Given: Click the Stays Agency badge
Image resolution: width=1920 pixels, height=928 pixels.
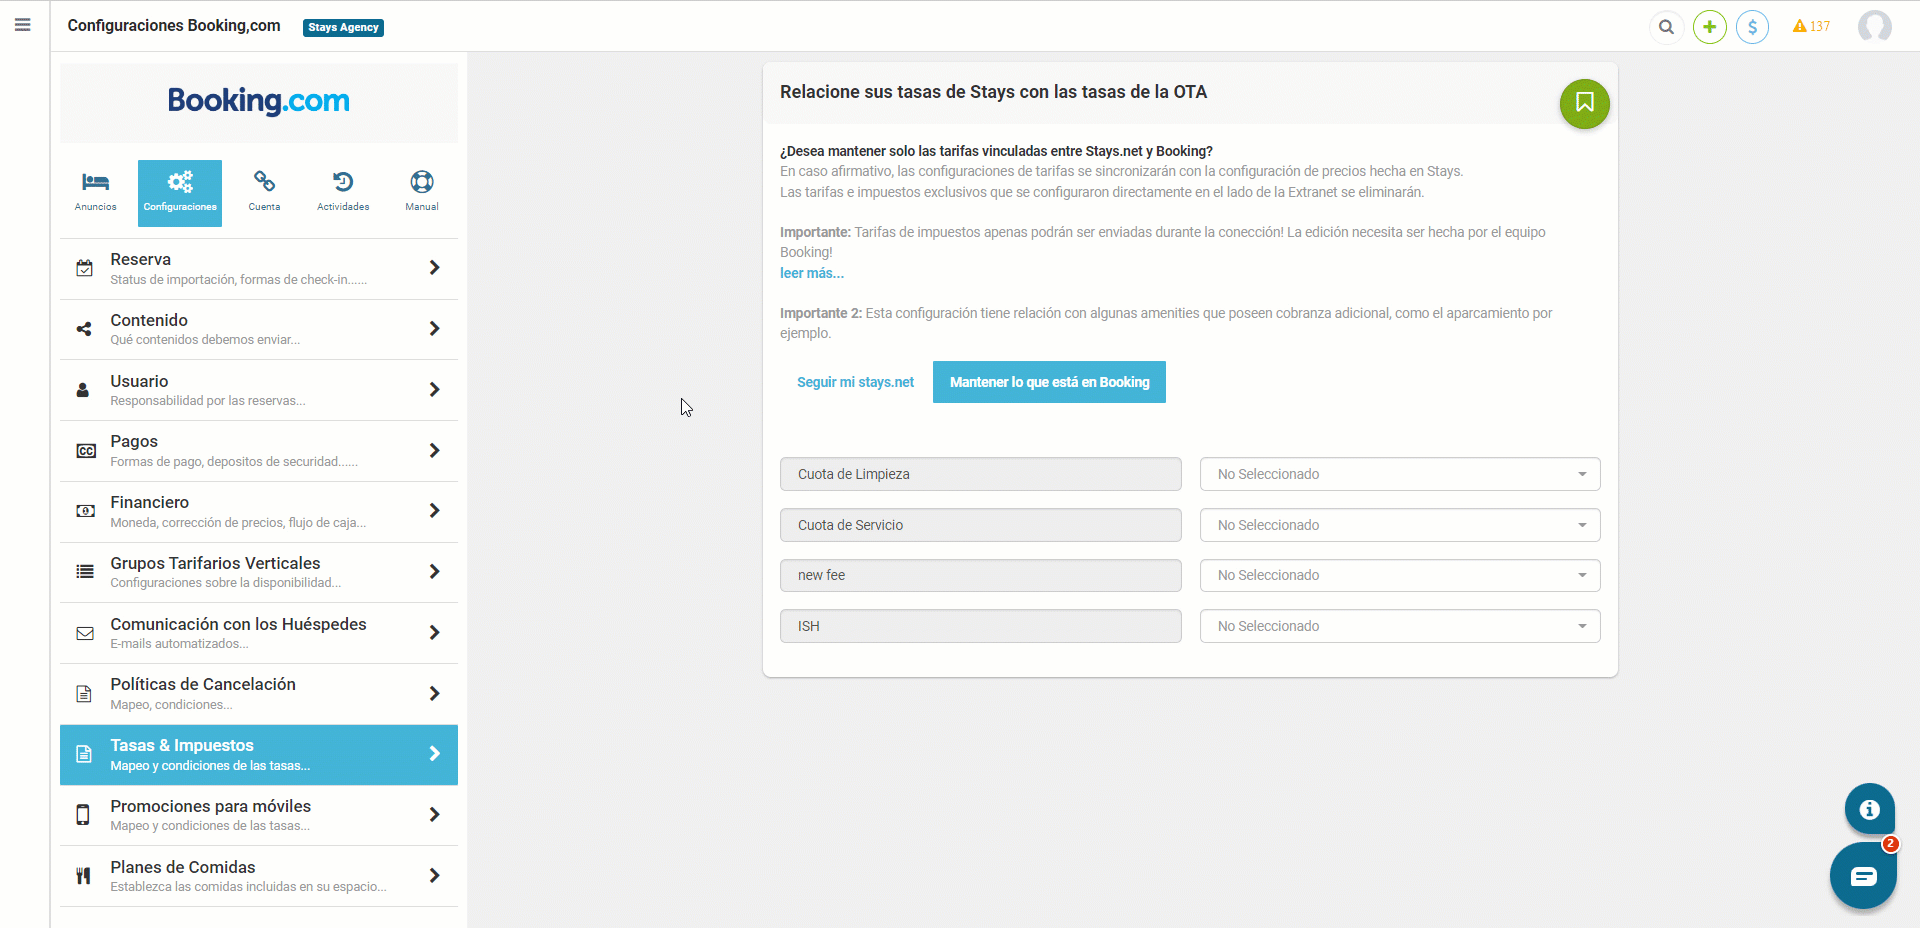Looking at the screenshot, I should click(x=343, y=28).
